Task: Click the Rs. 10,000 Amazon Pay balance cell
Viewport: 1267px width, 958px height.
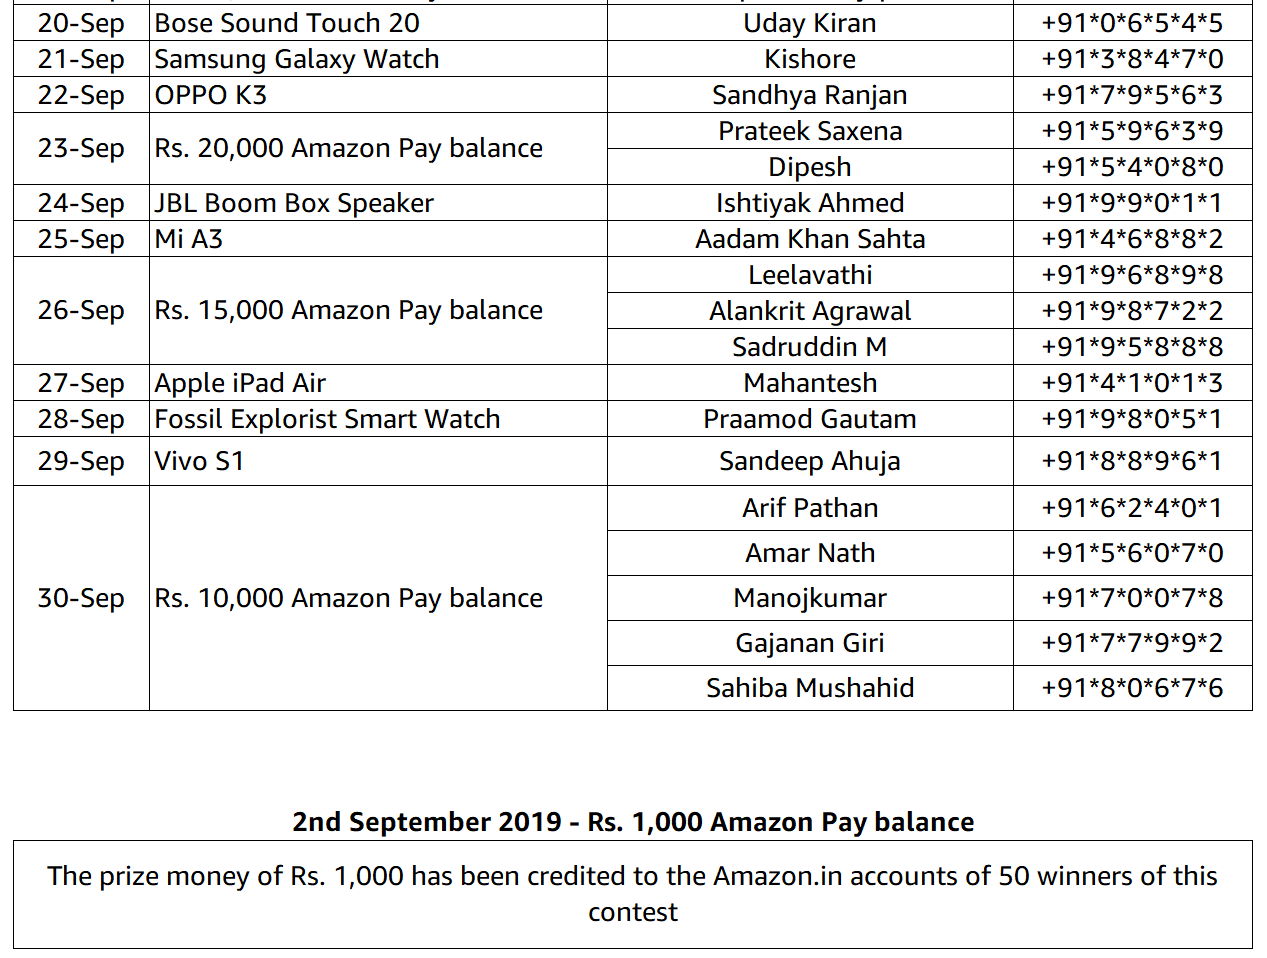Action: (348, 598)
